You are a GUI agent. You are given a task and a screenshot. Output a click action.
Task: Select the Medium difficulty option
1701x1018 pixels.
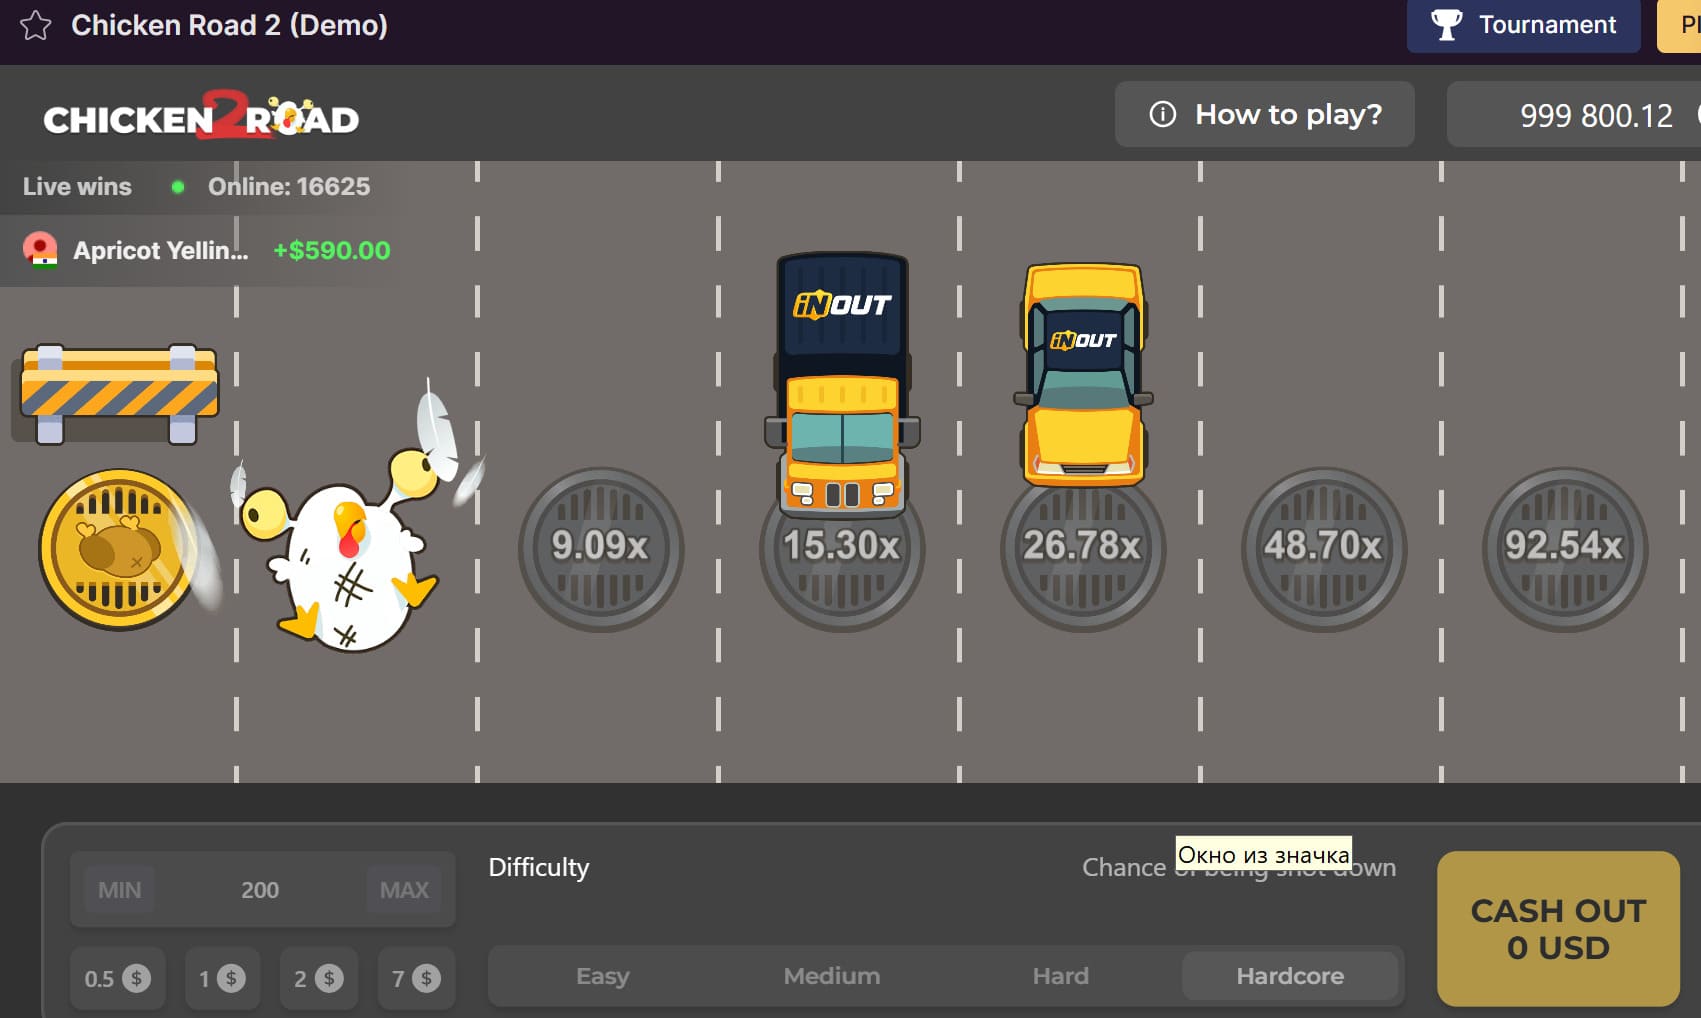point(832,975)
